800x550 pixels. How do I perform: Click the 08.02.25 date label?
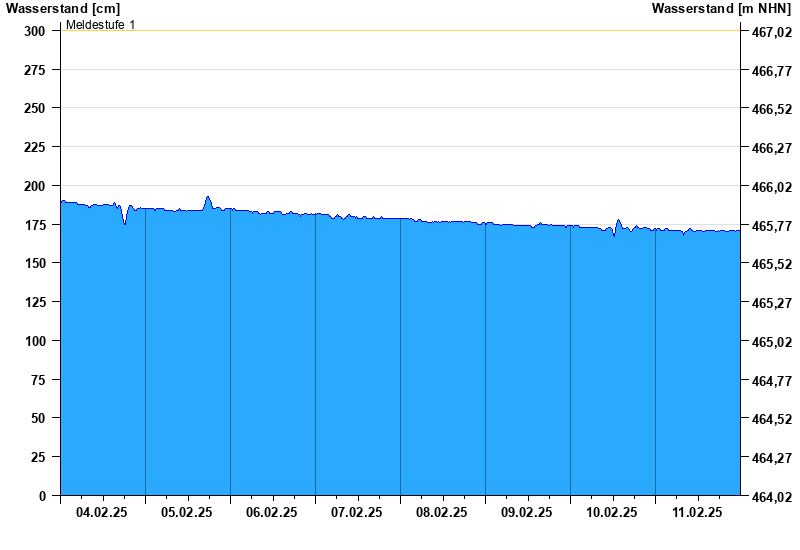click(x=441, y=512)
